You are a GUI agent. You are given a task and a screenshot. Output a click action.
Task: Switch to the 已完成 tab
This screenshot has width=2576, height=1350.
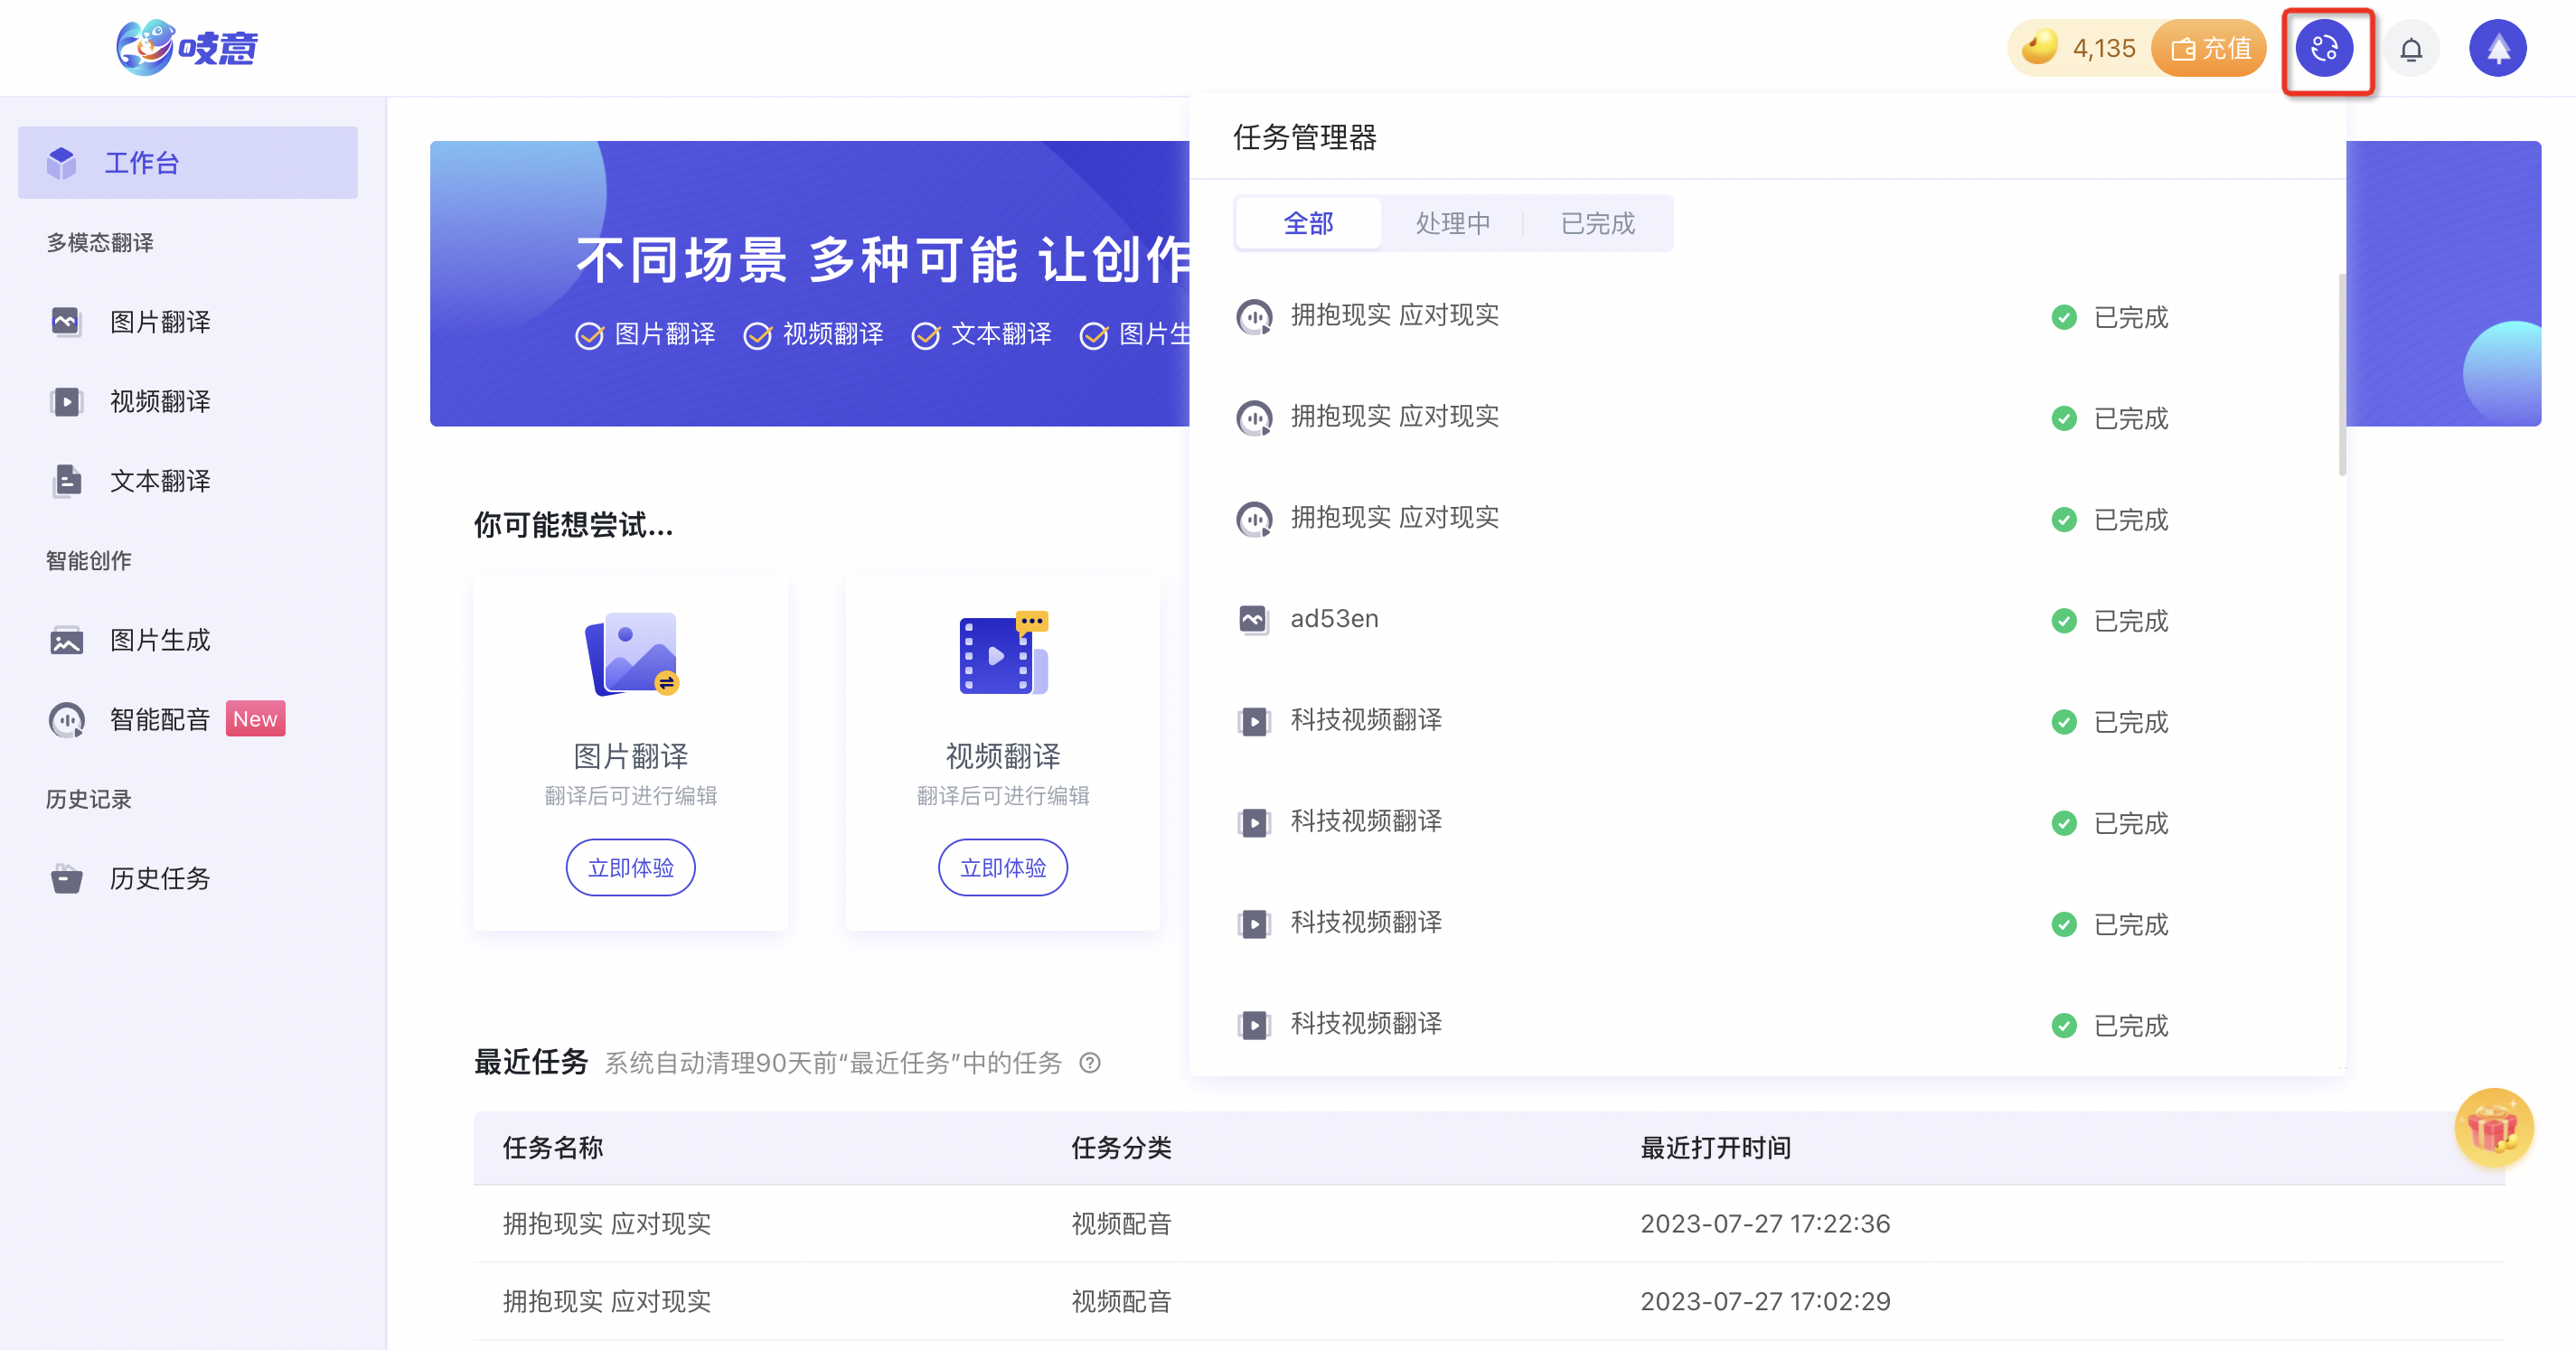(x=1597, y=223)
